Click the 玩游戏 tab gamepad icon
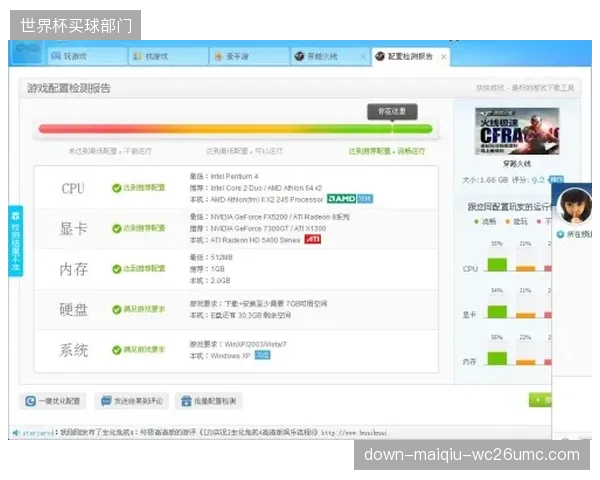The width and height of the screenshot is (600, 480). [56, 56]
